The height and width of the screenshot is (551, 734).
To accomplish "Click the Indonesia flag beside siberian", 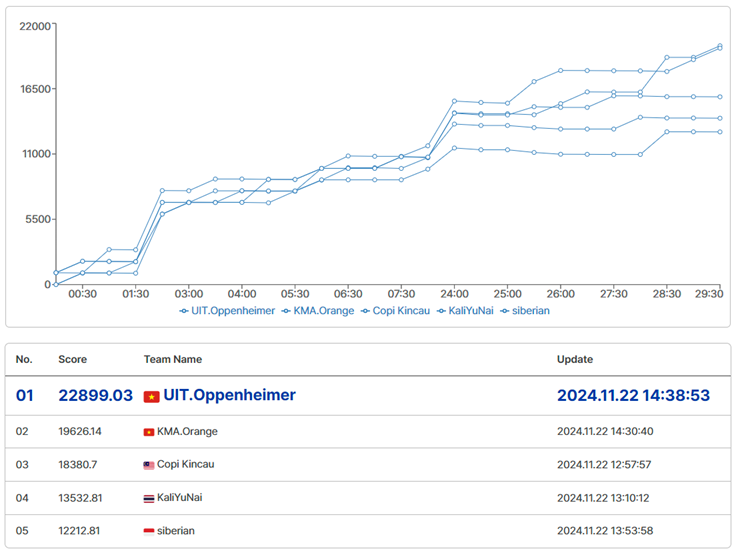I will point(149,531).
